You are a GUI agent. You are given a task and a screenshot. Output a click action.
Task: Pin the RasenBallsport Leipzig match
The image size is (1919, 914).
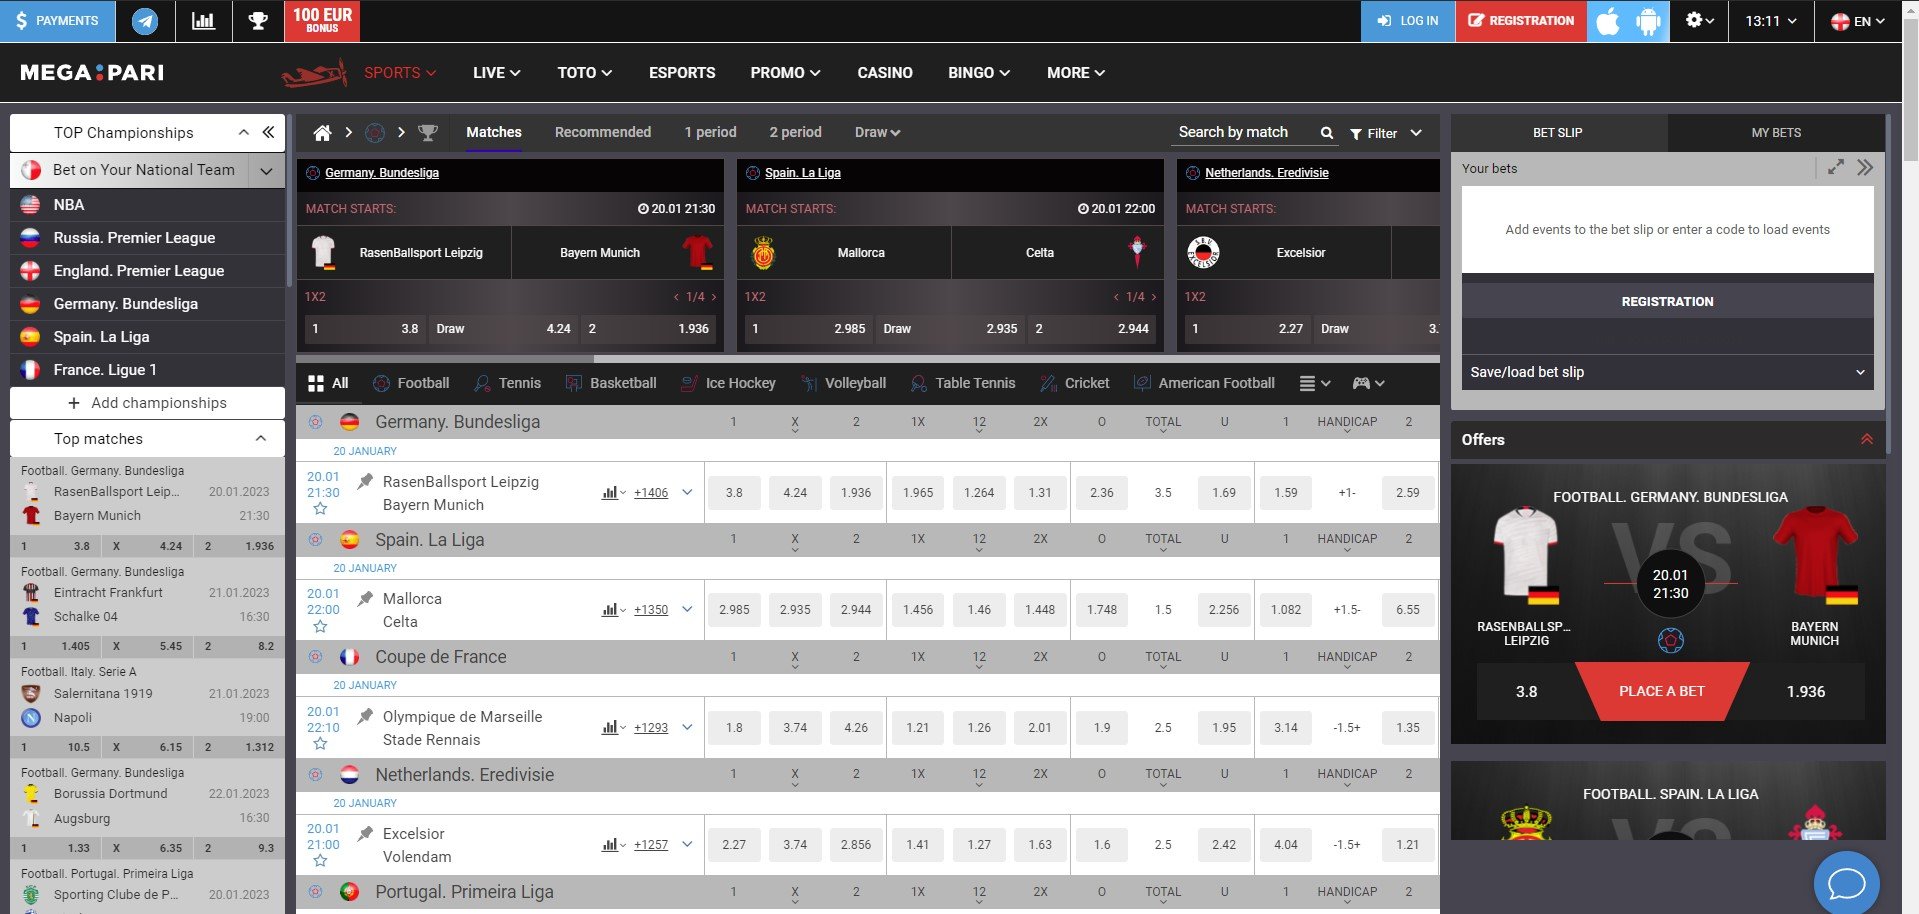[x=365, y=482]
